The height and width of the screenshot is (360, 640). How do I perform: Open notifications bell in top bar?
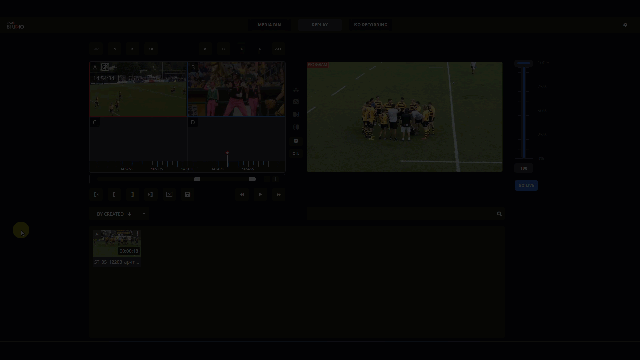click(x=625, y=25)
